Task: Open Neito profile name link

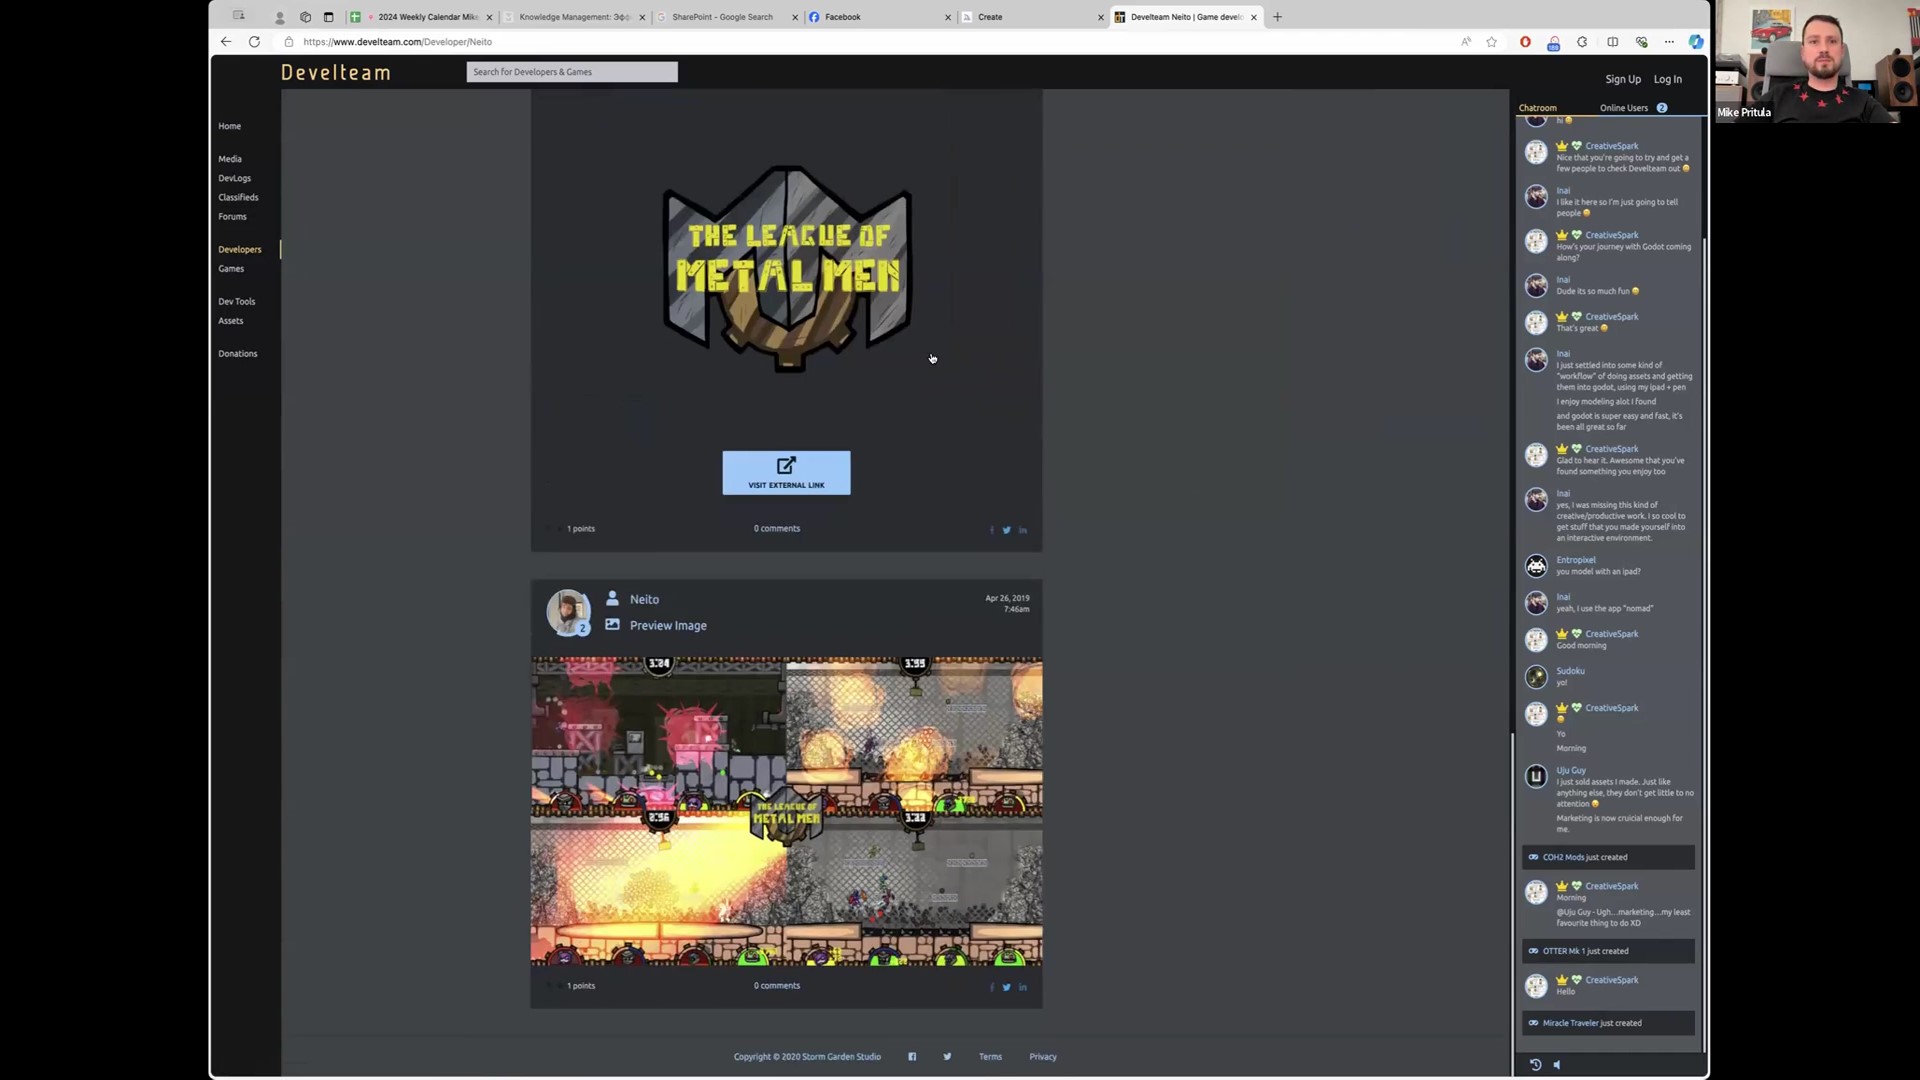Action: pyautogui.click(x=644, y=599)
